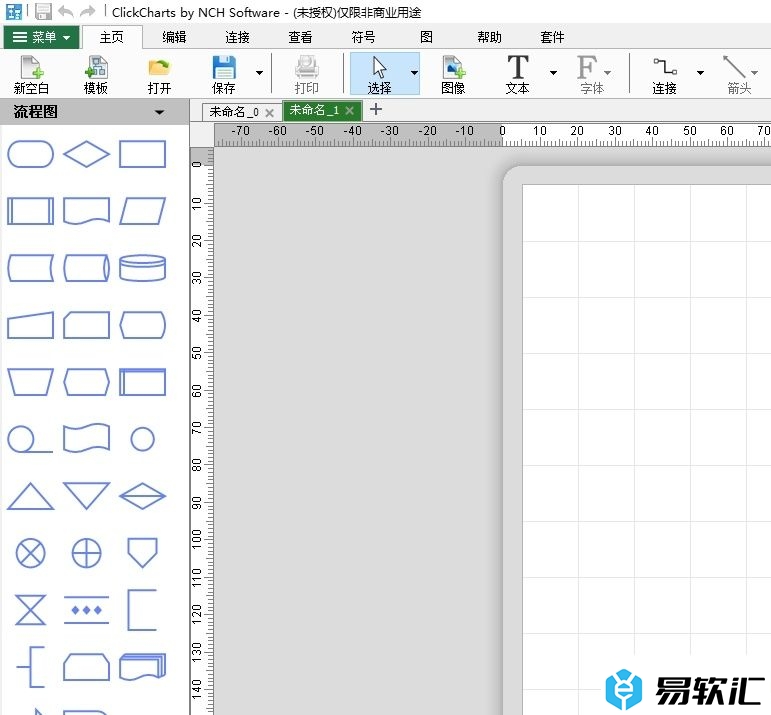Expand the Select (选择) dropdown arrow
Screen dimensions: 771x715
tap(415, 73)
